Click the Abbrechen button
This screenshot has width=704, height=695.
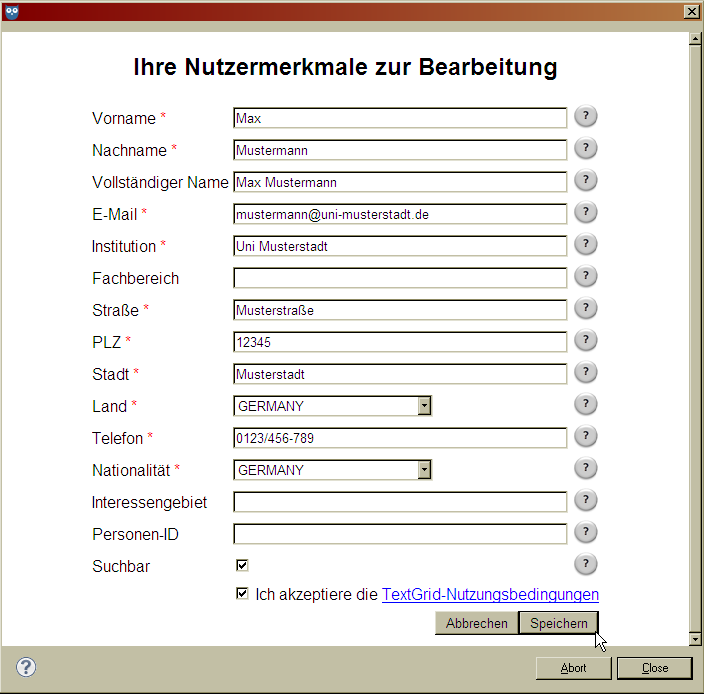(476, 623)
